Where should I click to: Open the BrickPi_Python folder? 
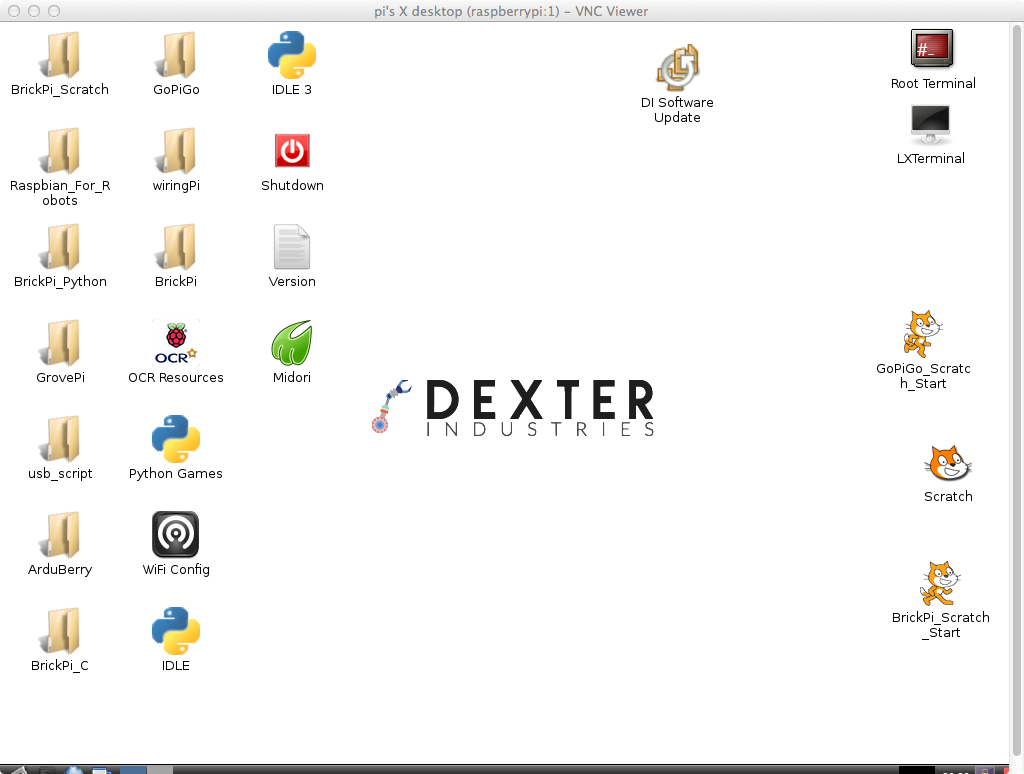(x=61, y=248)
